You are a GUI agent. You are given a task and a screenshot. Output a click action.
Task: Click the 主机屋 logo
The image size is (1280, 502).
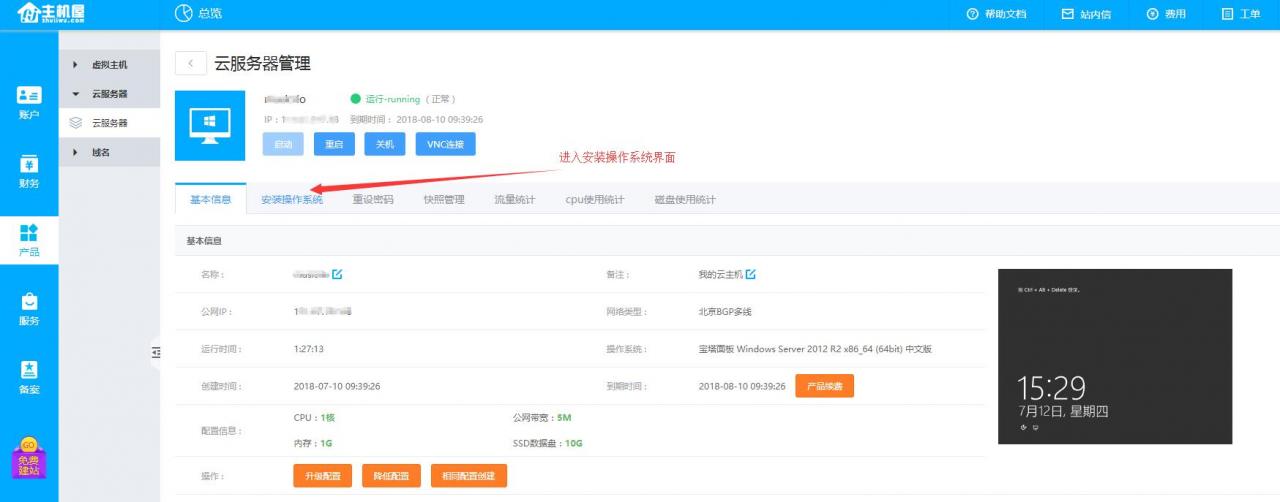[51, 14]
